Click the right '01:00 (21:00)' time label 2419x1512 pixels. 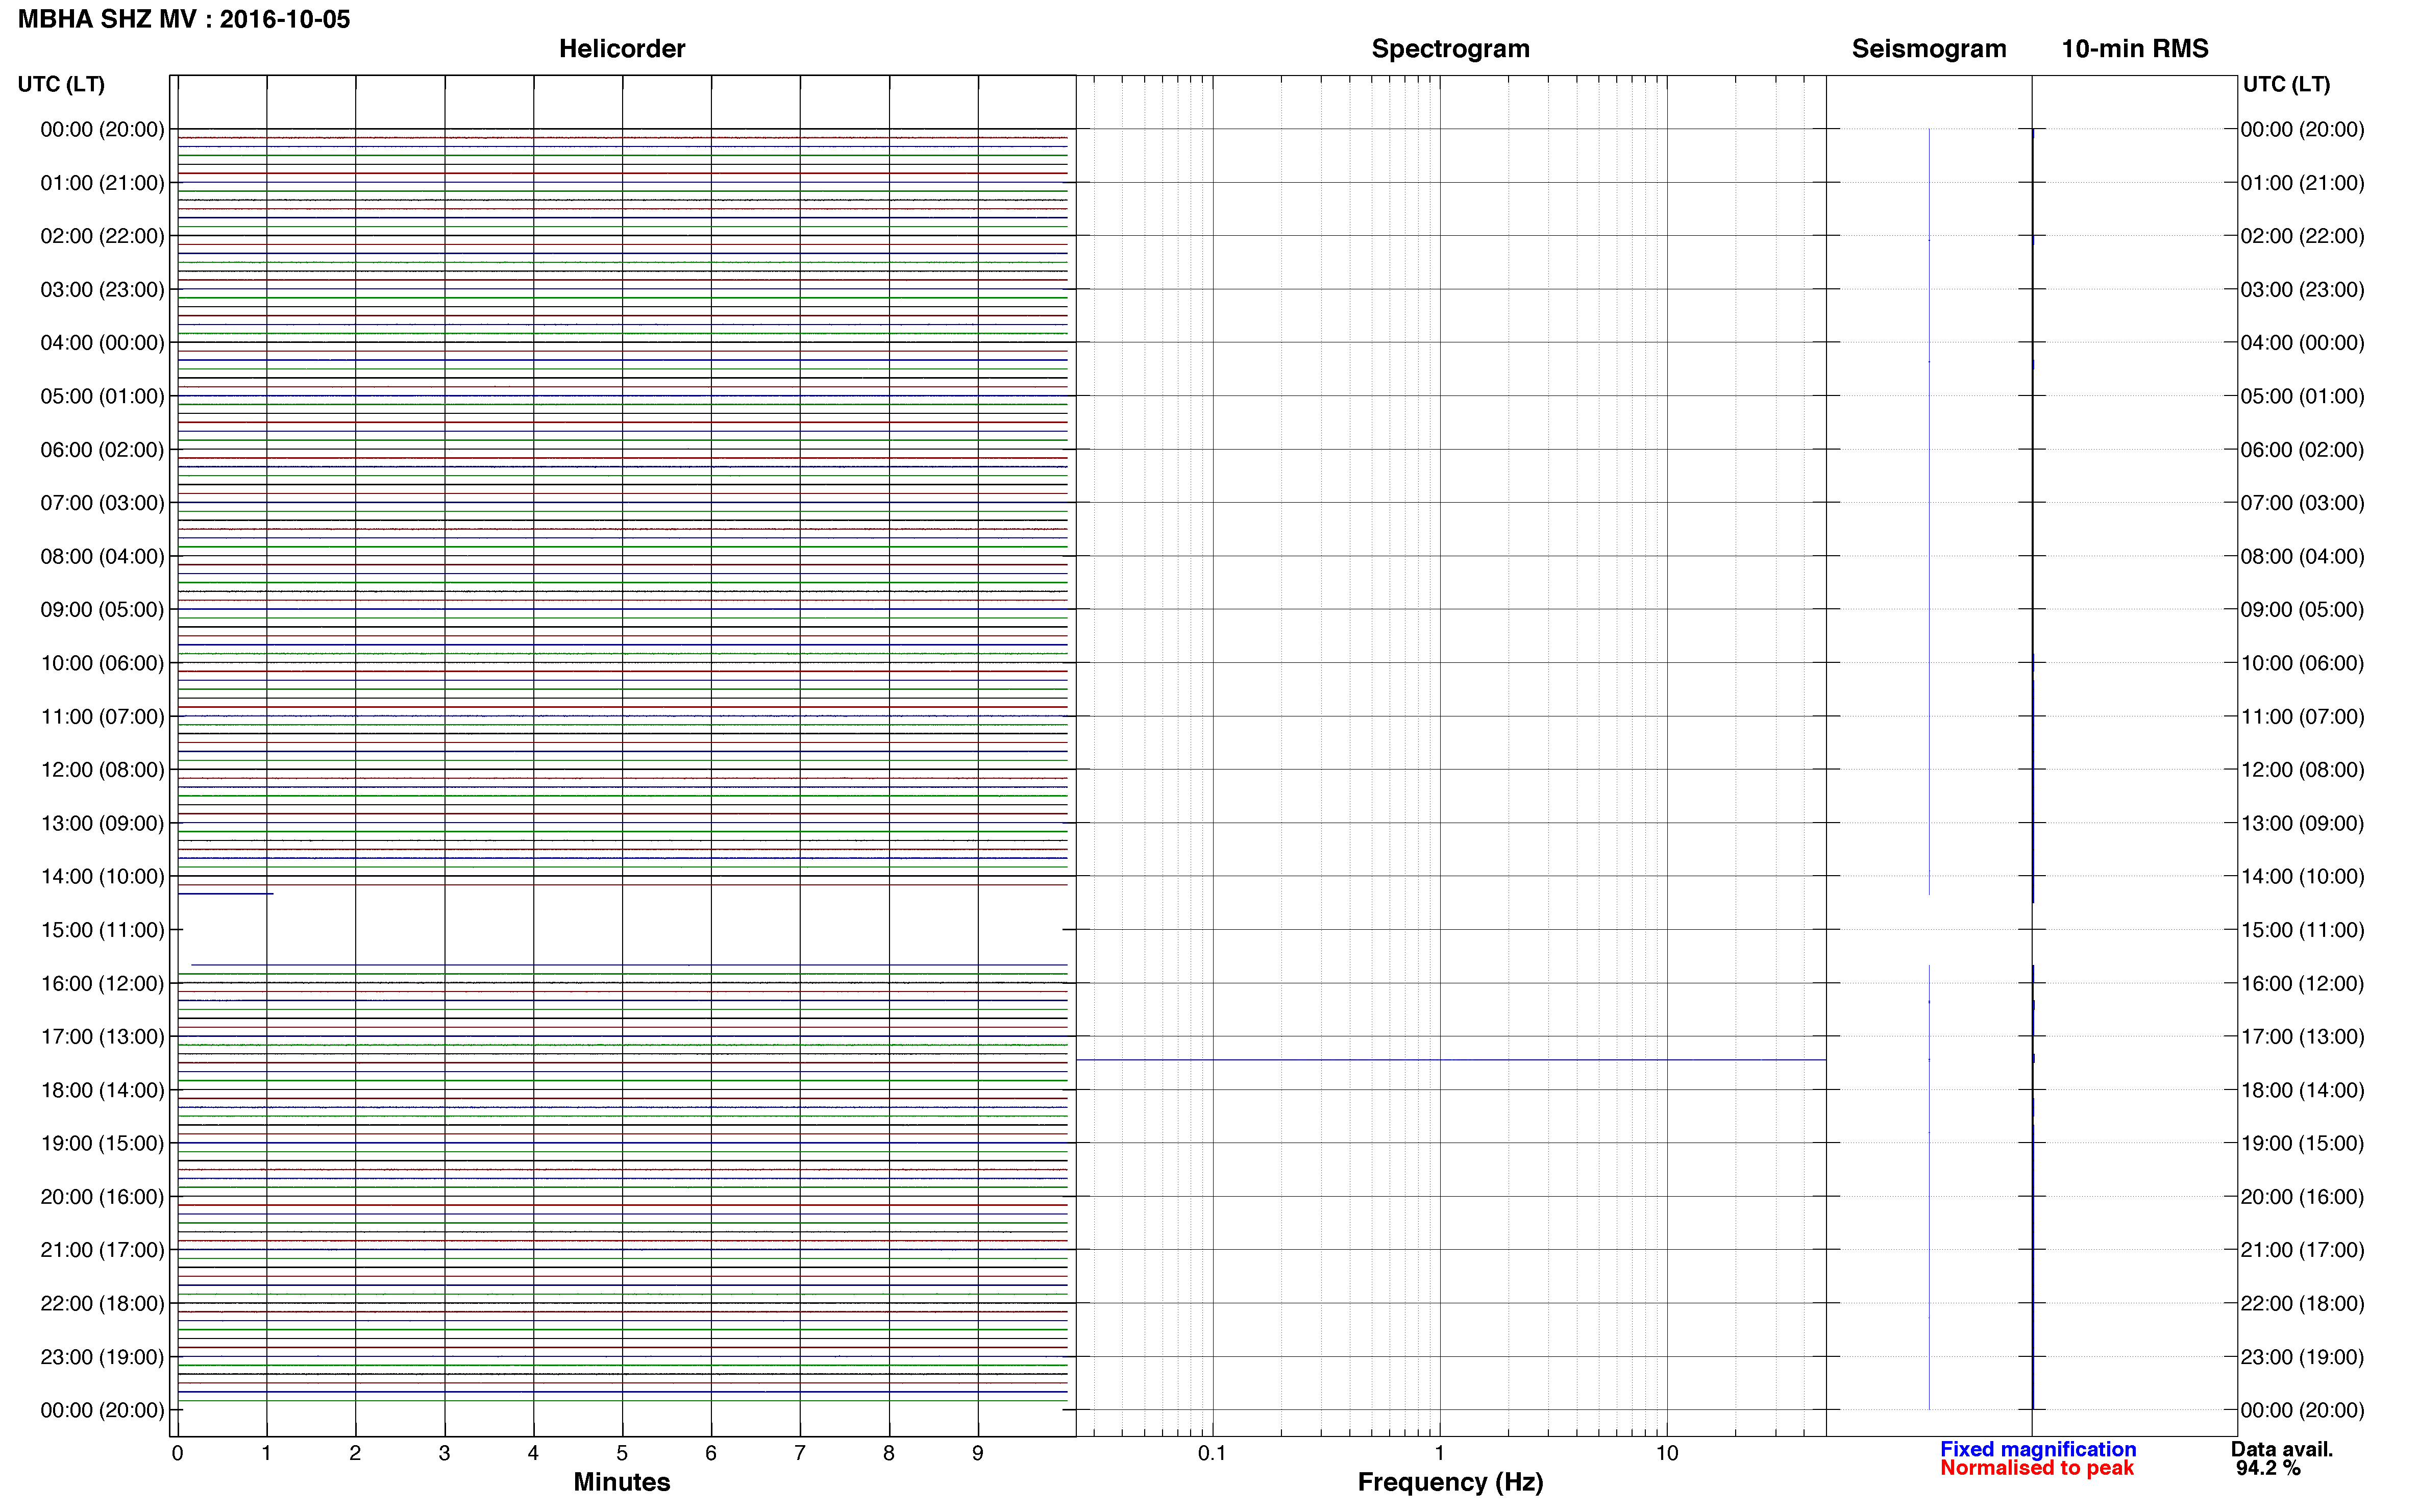coord(2302,183)
